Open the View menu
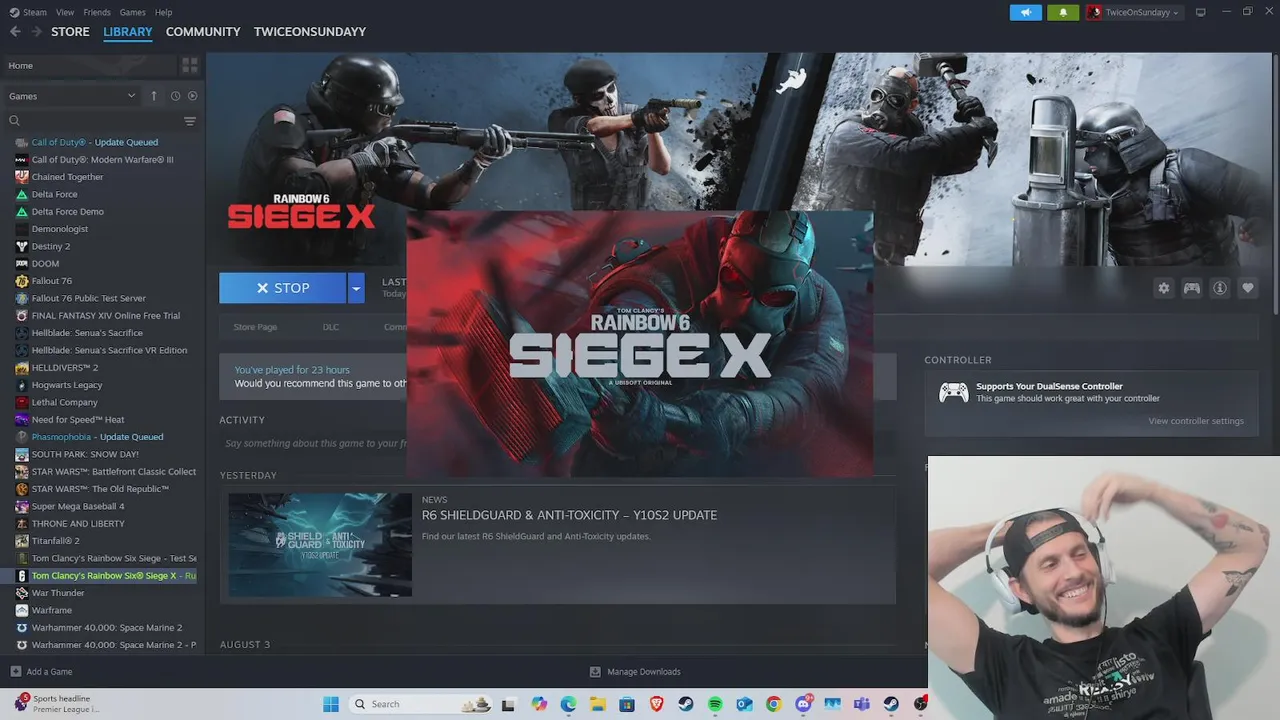This screenshot has width=1280, height=720. point(65,12)
